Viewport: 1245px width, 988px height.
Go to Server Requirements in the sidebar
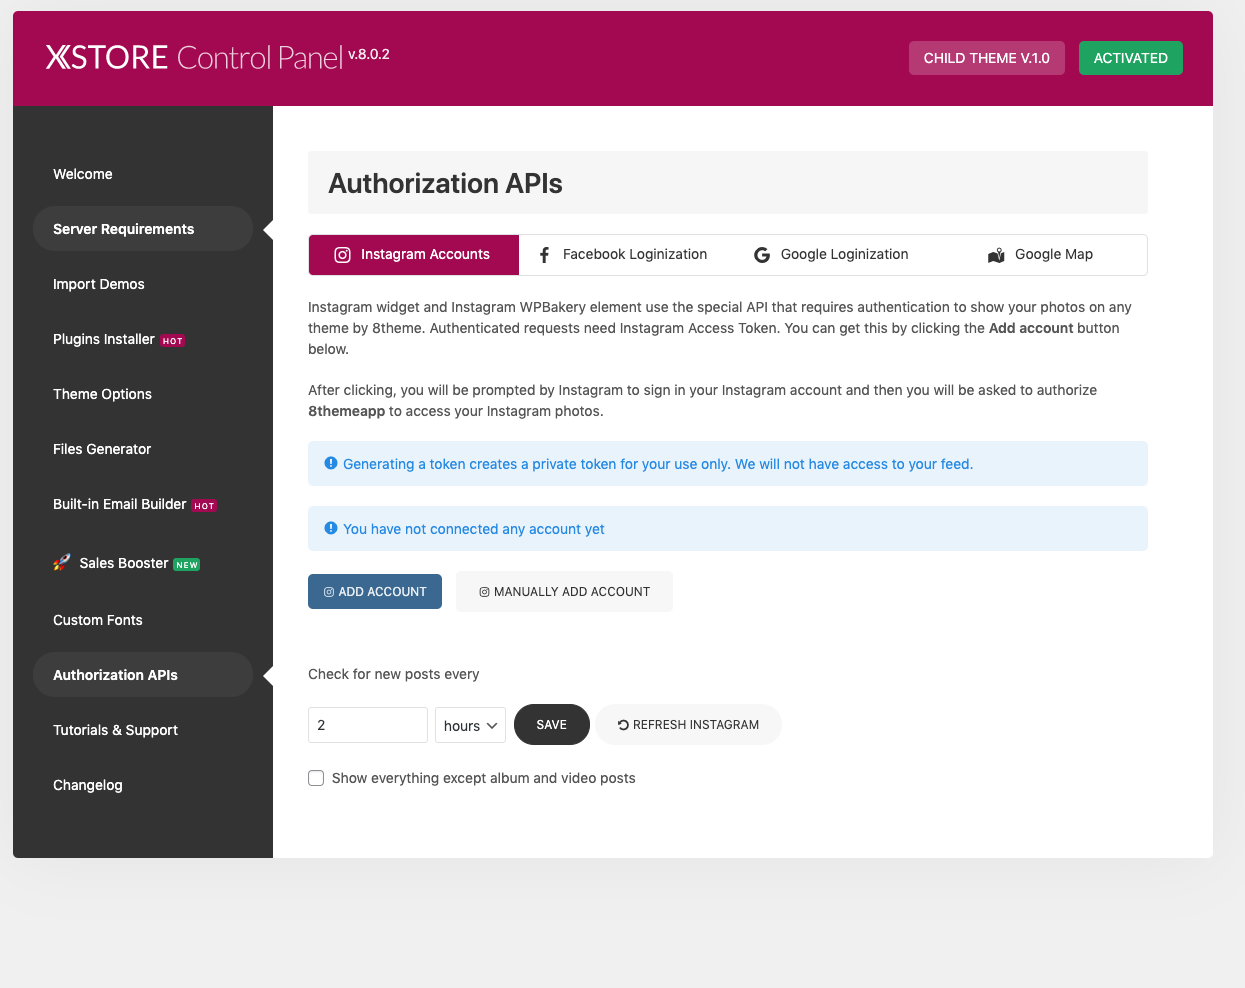[x=143, y=229]
